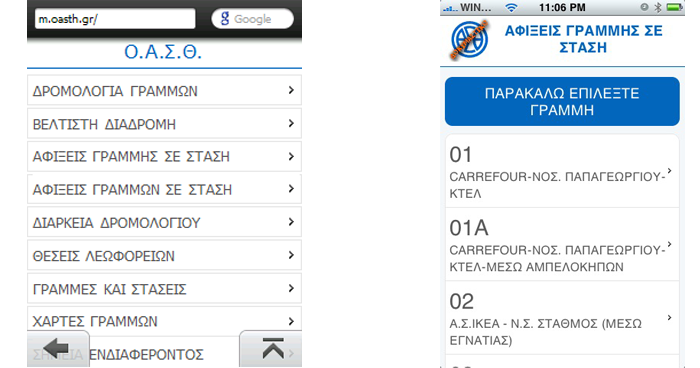Click the ΠΑΡΑΚΑΛΩ ΕΠΙΛΕΞΤΕ ΓΡΑΜΜΗ blue button
Image resolution: width=700 pixels, height=368 pixels.
point(562,101)
